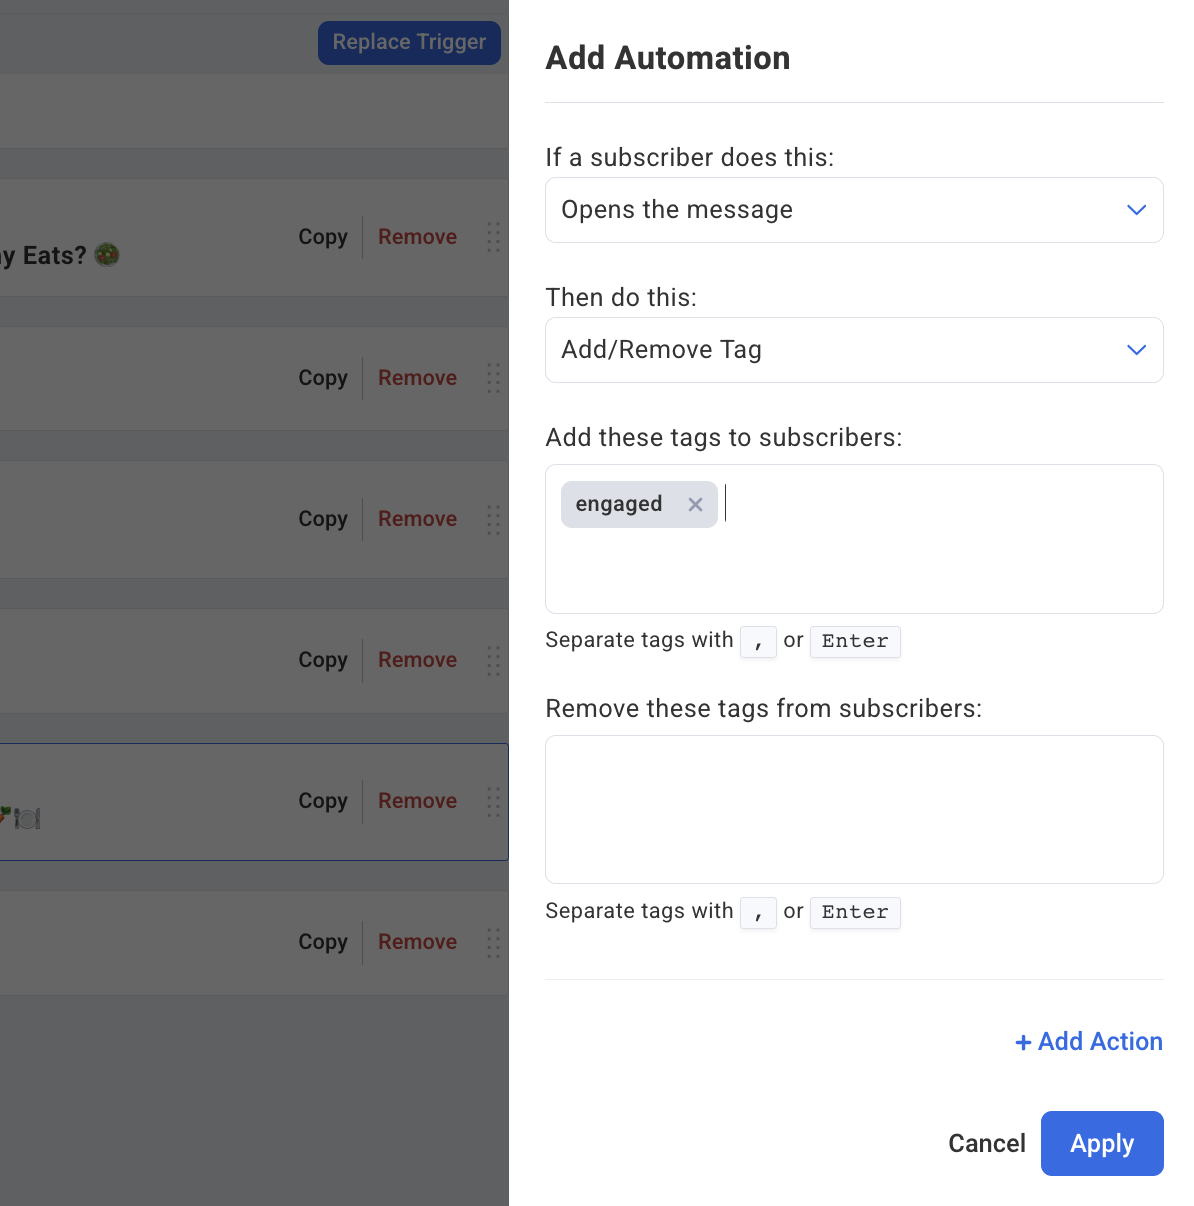This screenshot has height=1206, width=1194.
Task: Click the 'Add Automation' heading
Action: pyautogui.click(x=668, y=58)
